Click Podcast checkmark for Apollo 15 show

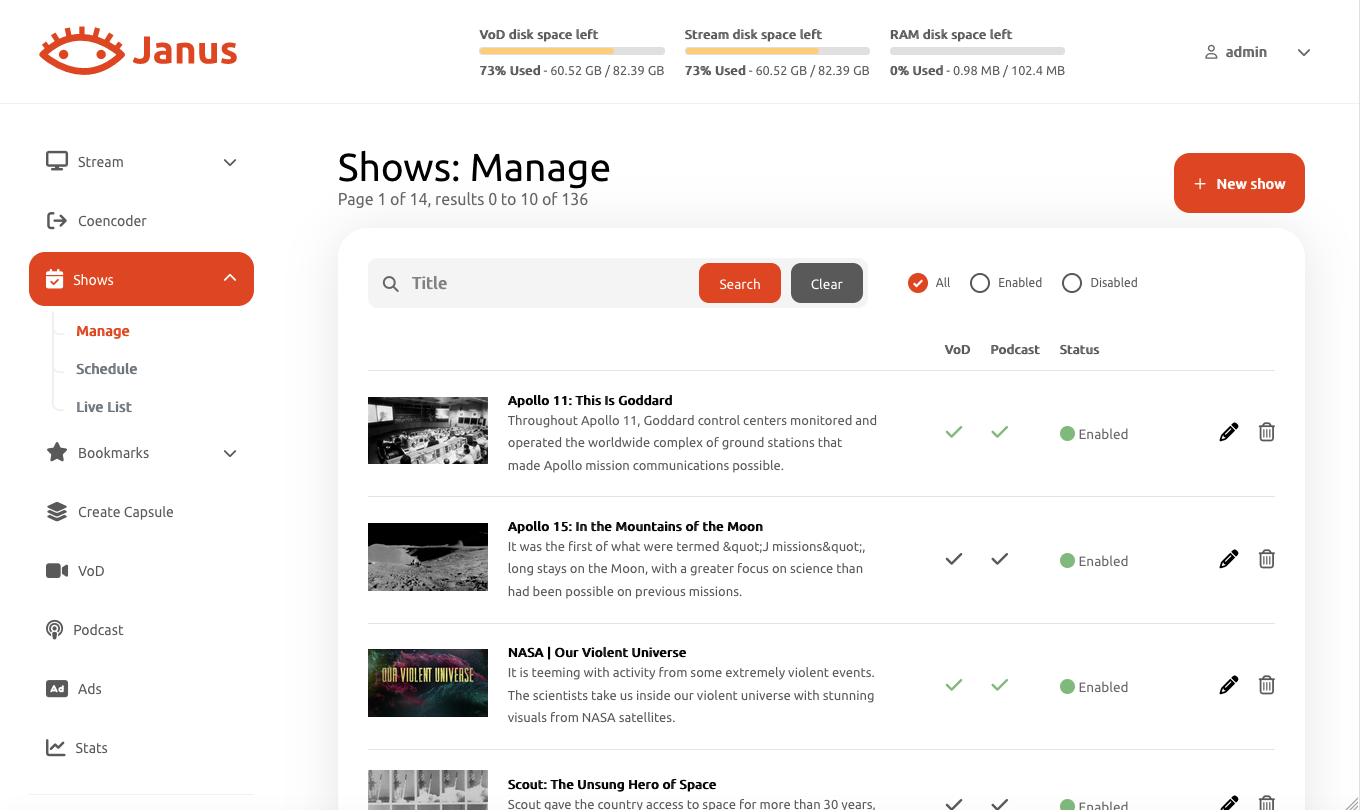(x=999, y=559)
